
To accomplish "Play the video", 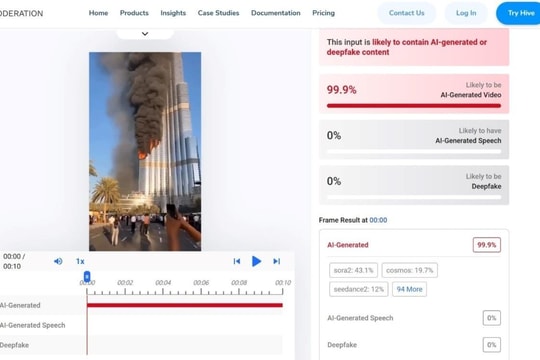I will (x=256, y=261).
